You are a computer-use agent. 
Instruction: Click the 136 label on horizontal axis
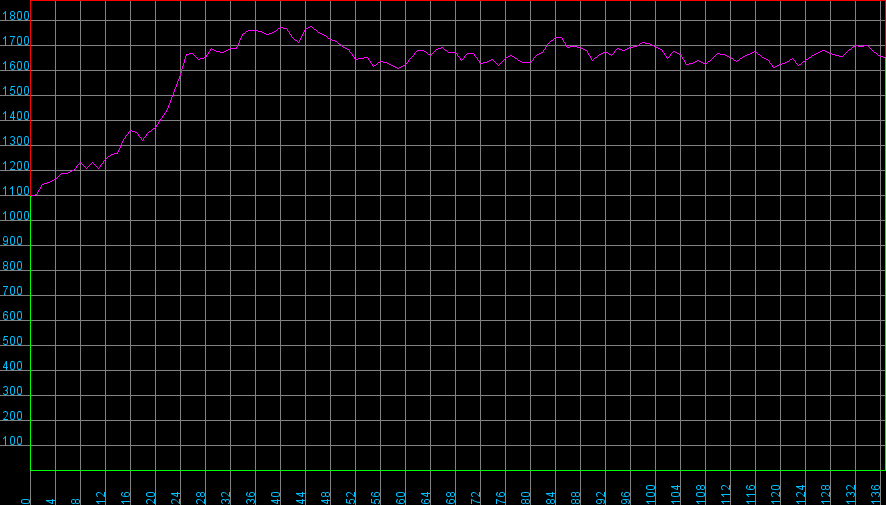pos(876,492)
